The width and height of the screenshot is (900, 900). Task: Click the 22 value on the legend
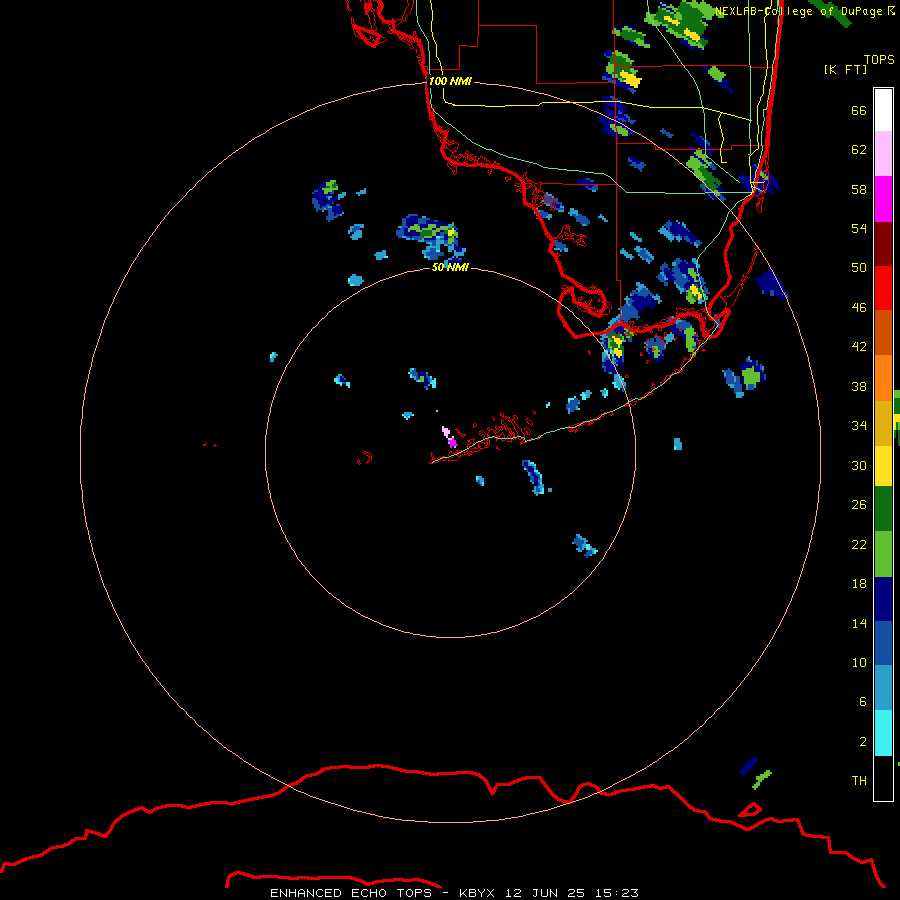pos(859,544)
